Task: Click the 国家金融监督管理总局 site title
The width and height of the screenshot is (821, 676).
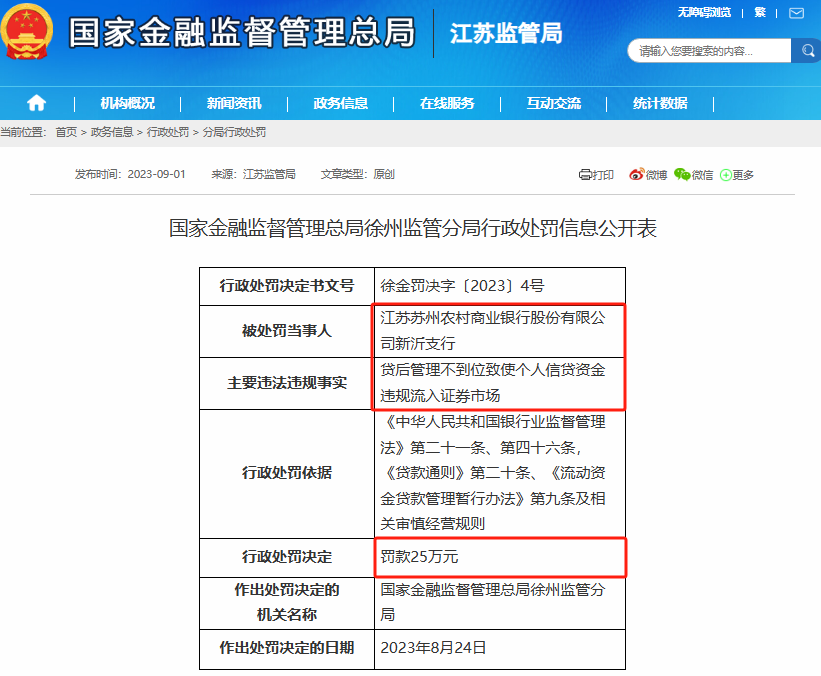Action: pos(242,32)
